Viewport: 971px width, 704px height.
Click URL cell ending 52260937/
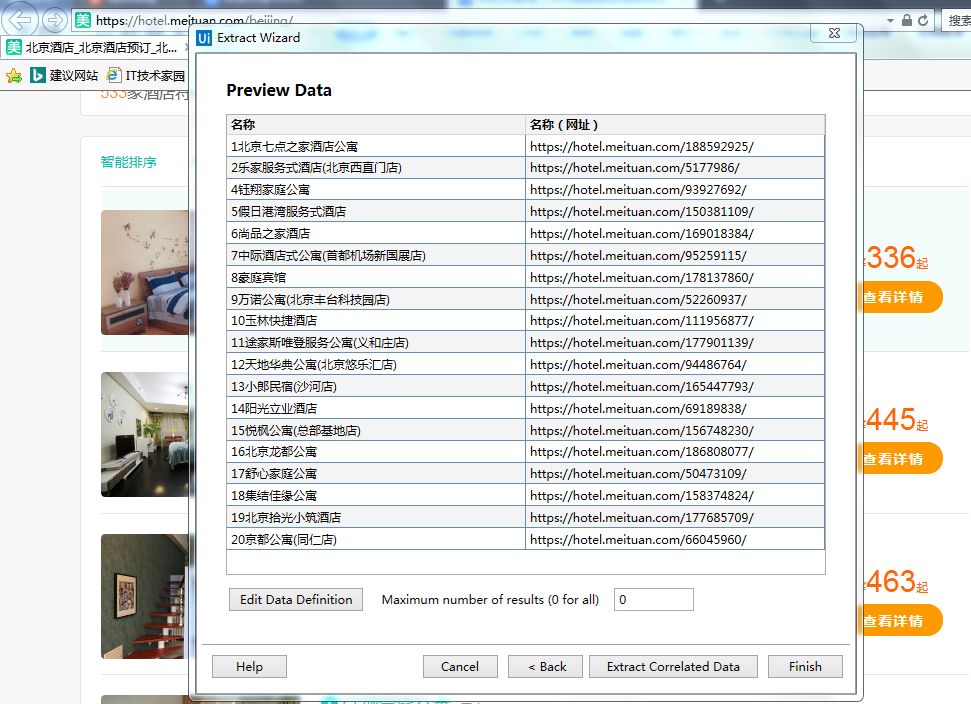click(675, 299)
